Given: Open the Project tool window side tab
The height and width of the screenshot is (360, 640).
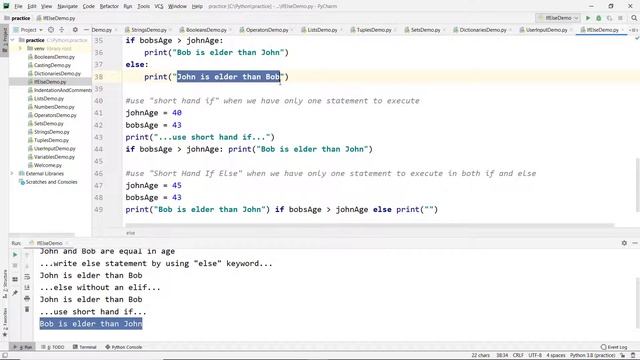Looking at the screenshot, I should pyautogui.click(x=4, y=40).
